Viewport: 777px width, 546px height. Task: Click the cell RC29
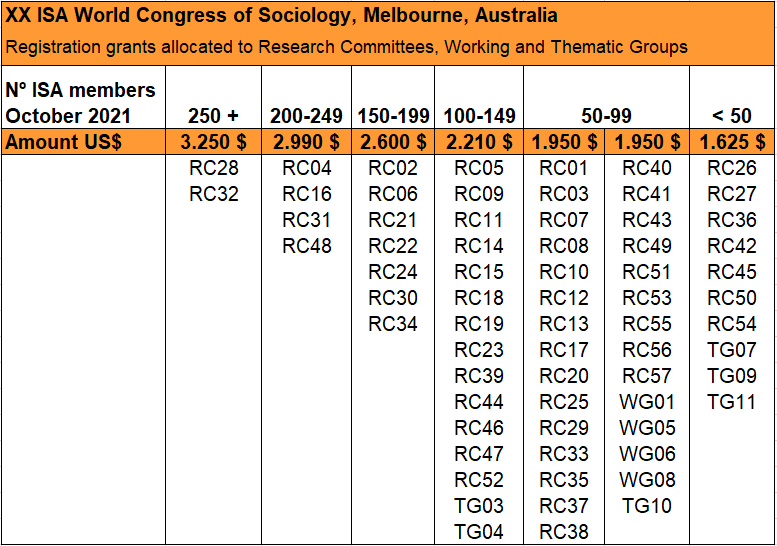point(564,428)
